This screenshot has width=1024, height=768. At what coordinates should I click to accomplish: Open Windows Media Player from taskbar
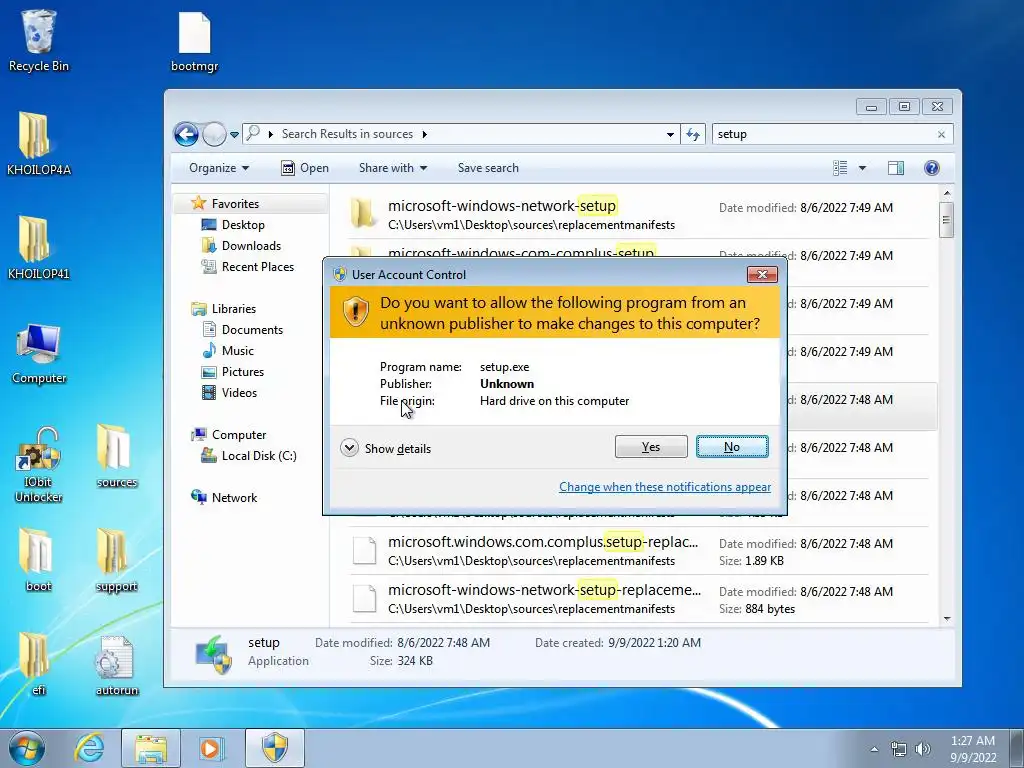coord(211,748)
